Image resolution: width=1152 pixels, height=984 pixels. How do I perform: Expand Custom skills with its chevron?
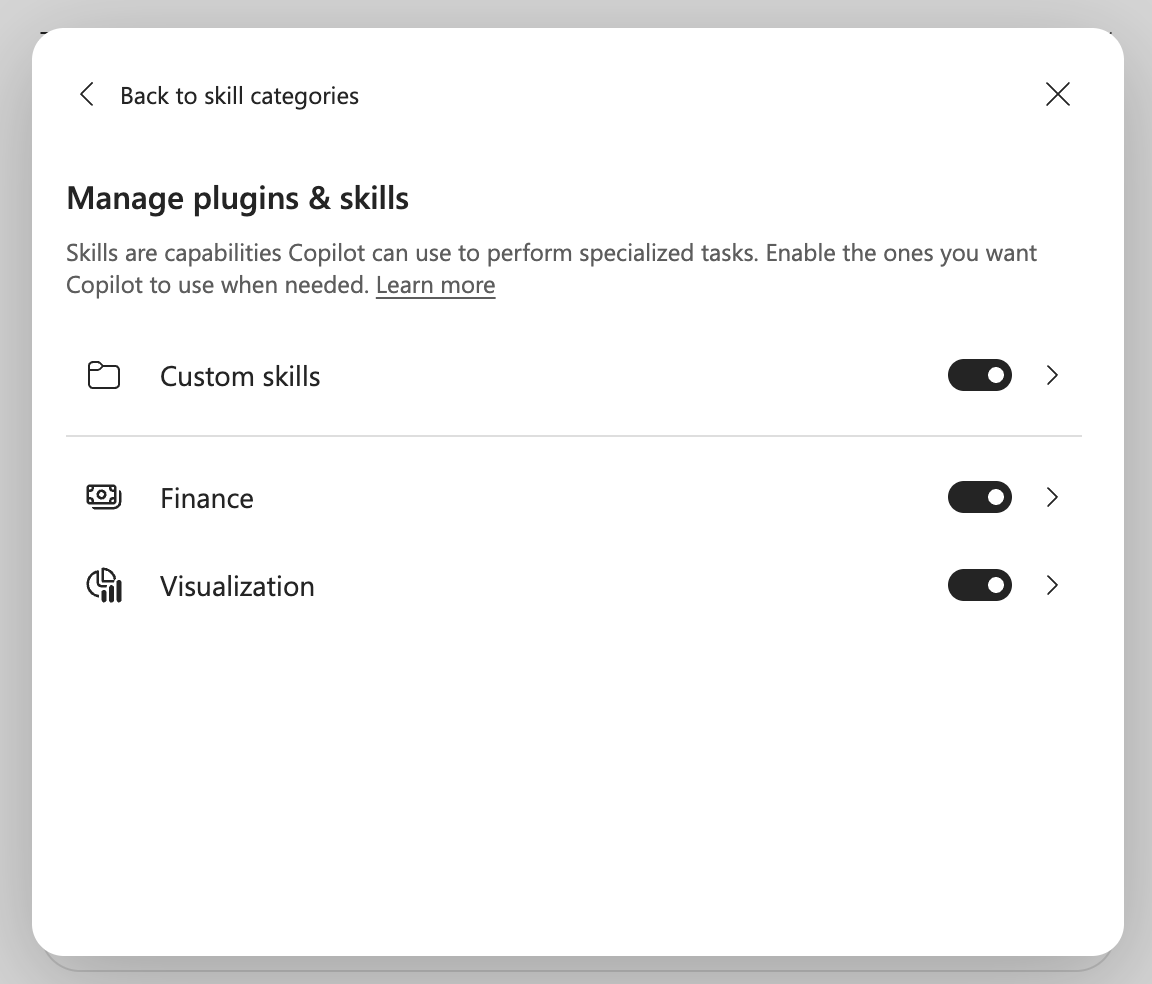pos(1052,376)
